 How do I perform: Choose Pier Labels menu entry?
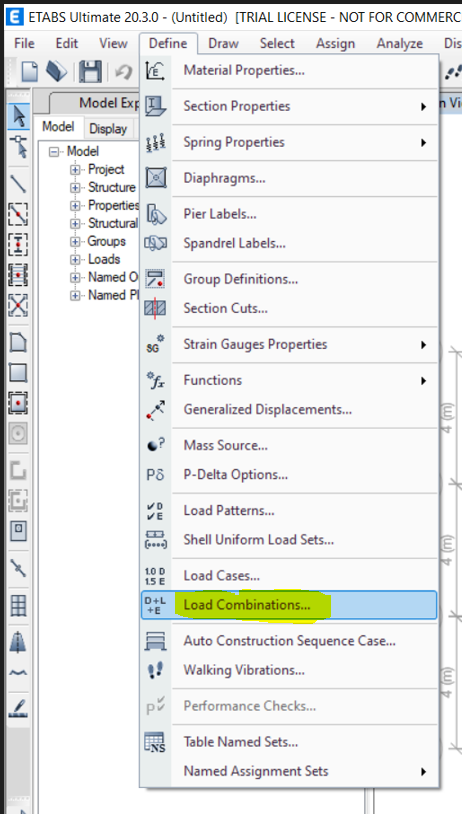pyautogui.click(x=289, y=214)
